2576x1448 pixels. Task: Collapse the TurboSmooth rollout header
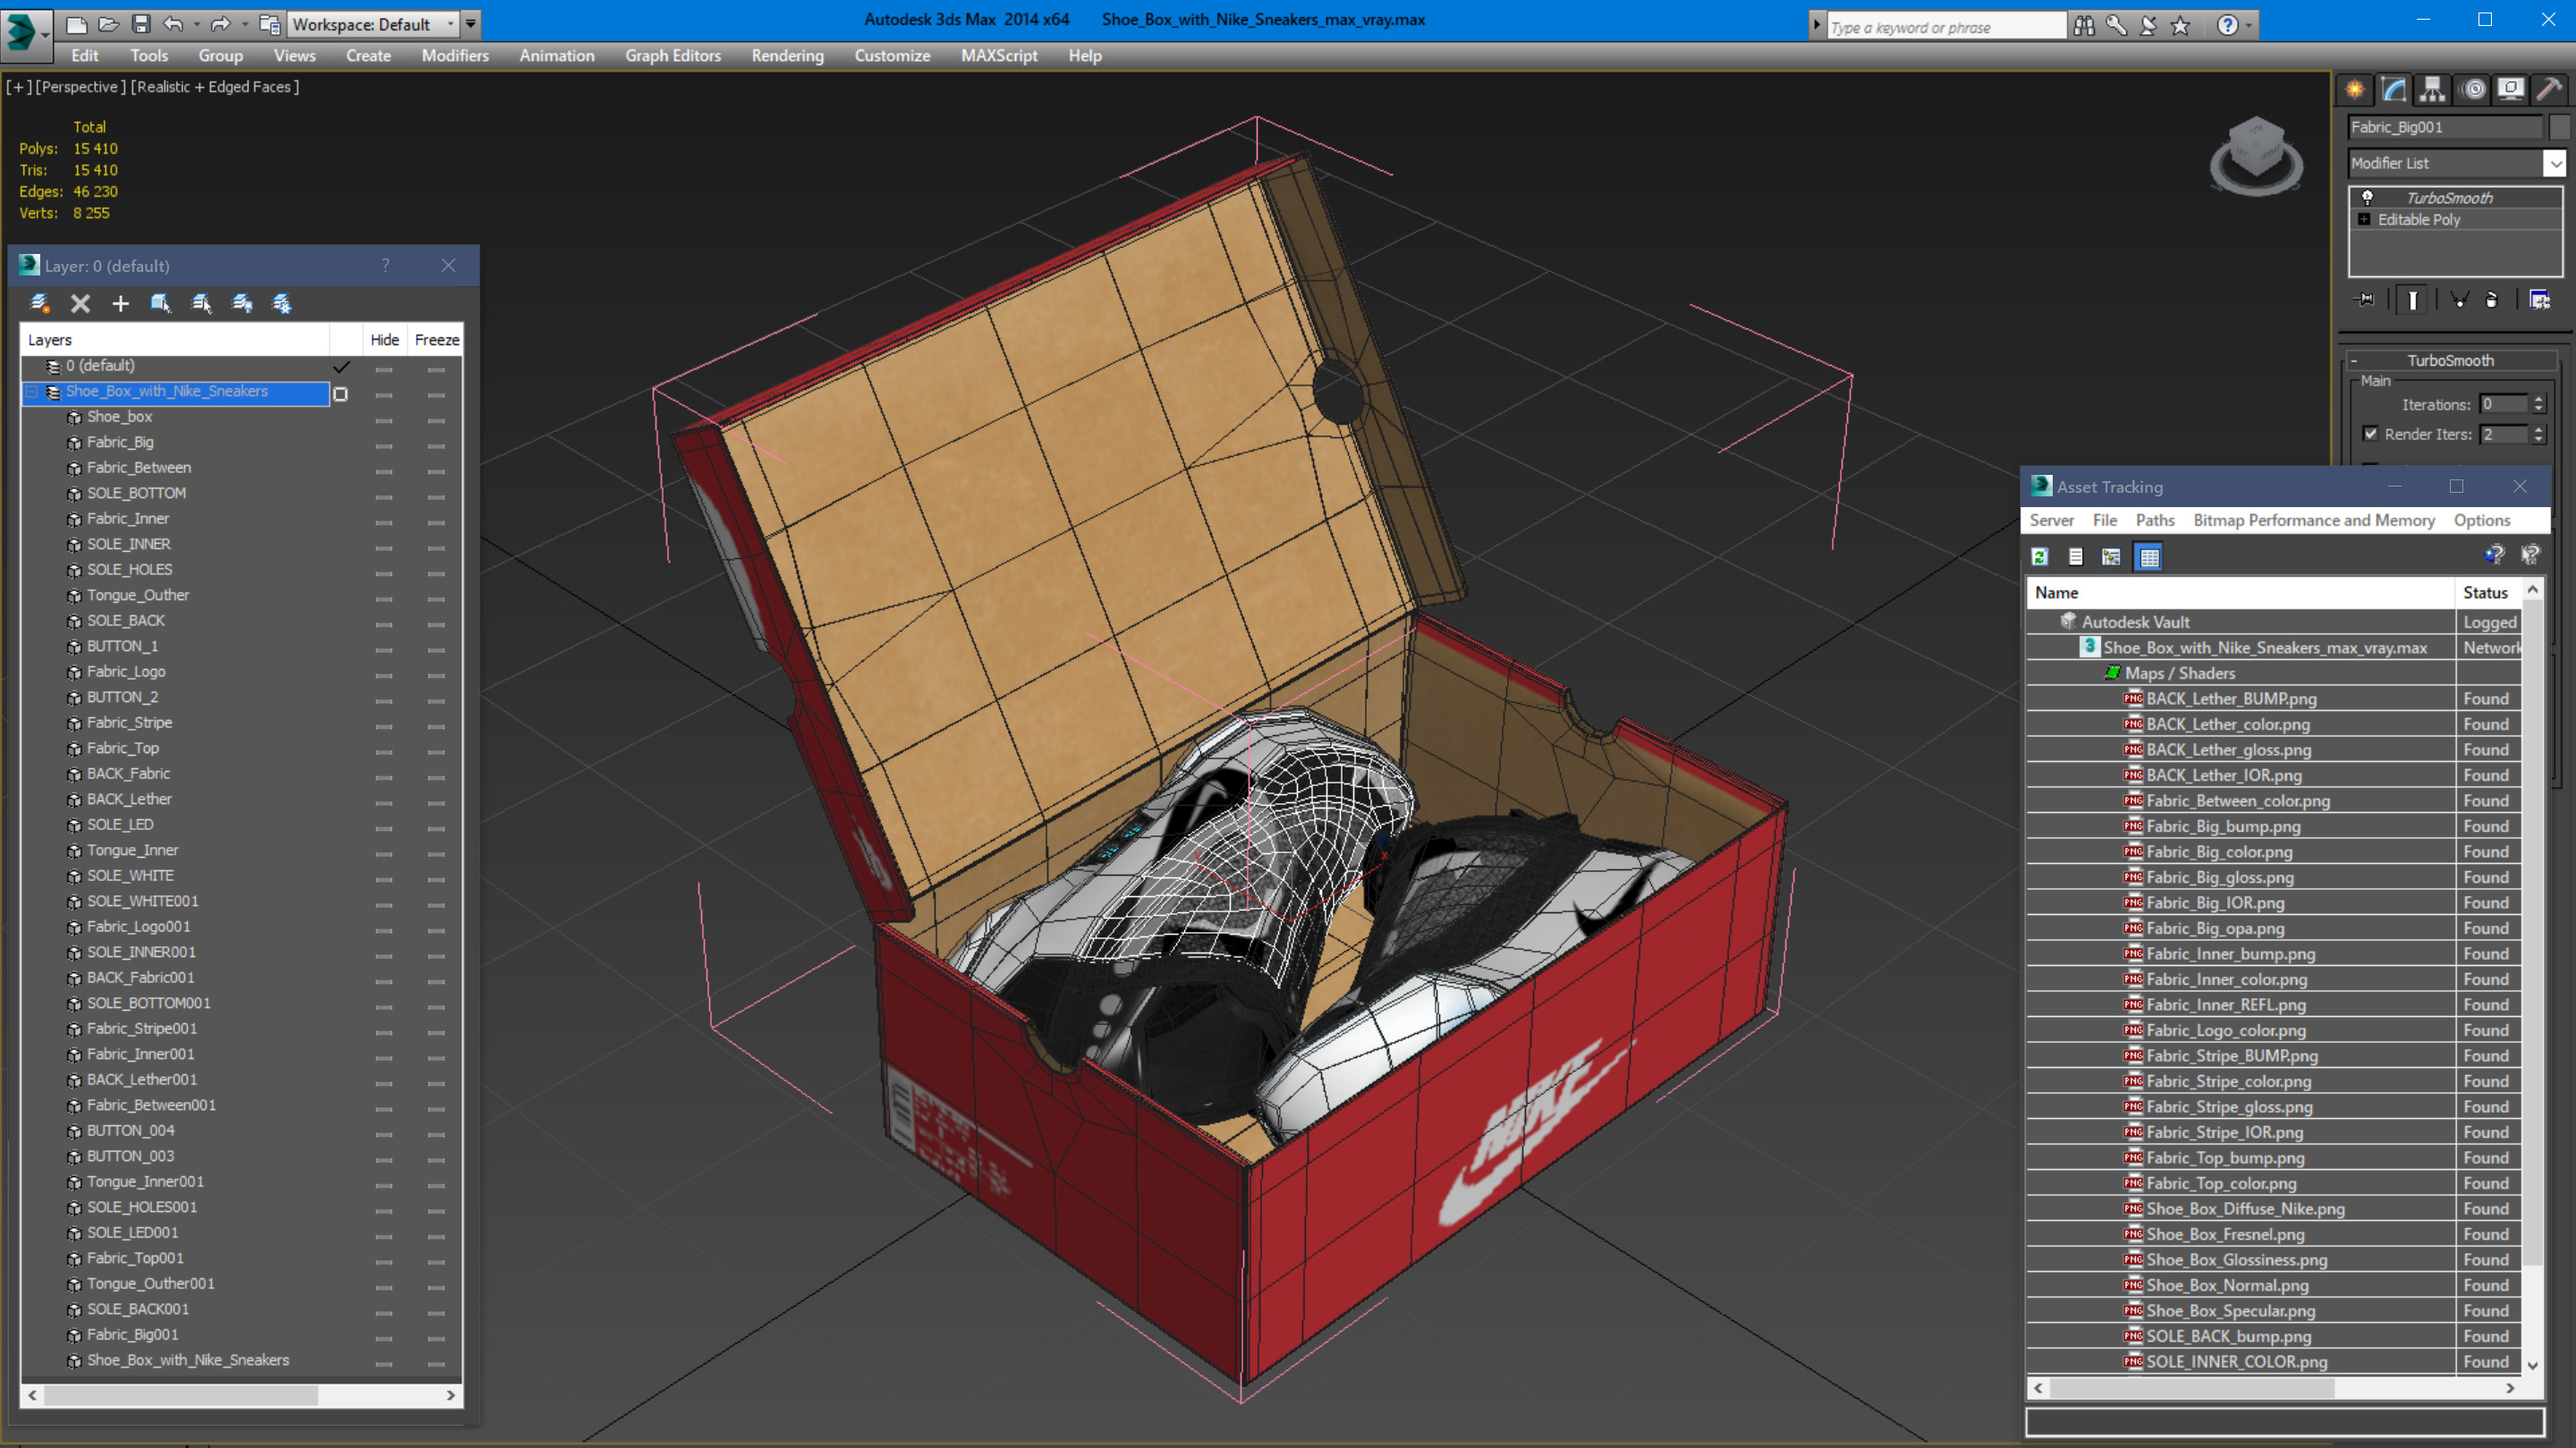(x=2450, y=360)
